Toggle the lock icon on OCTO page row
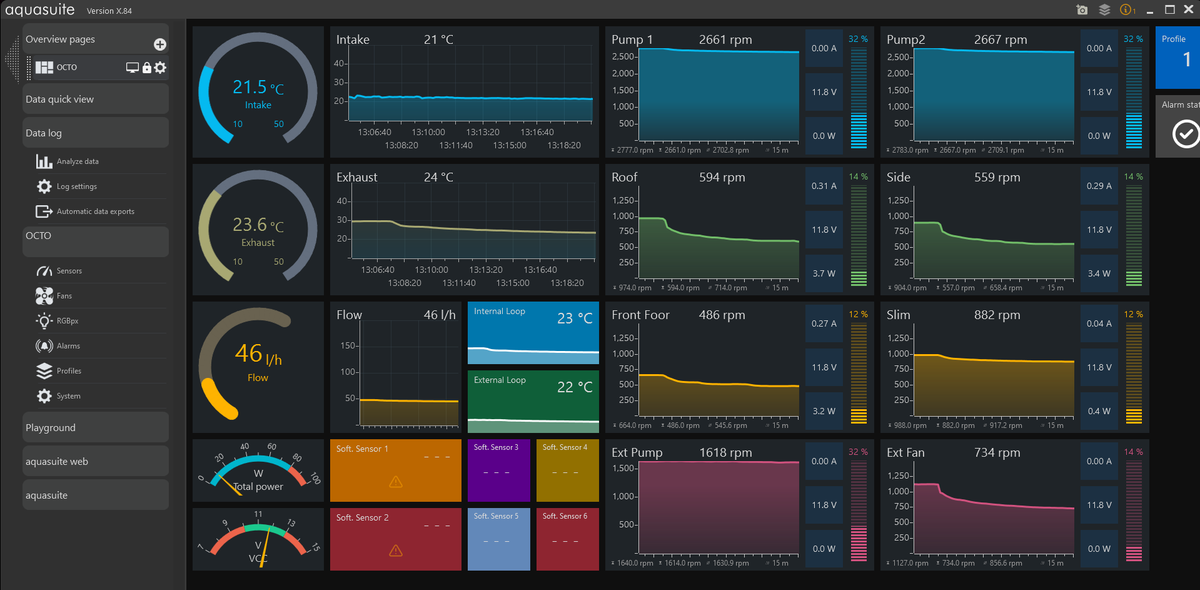Screen dimensions: 1200x590 147,68
